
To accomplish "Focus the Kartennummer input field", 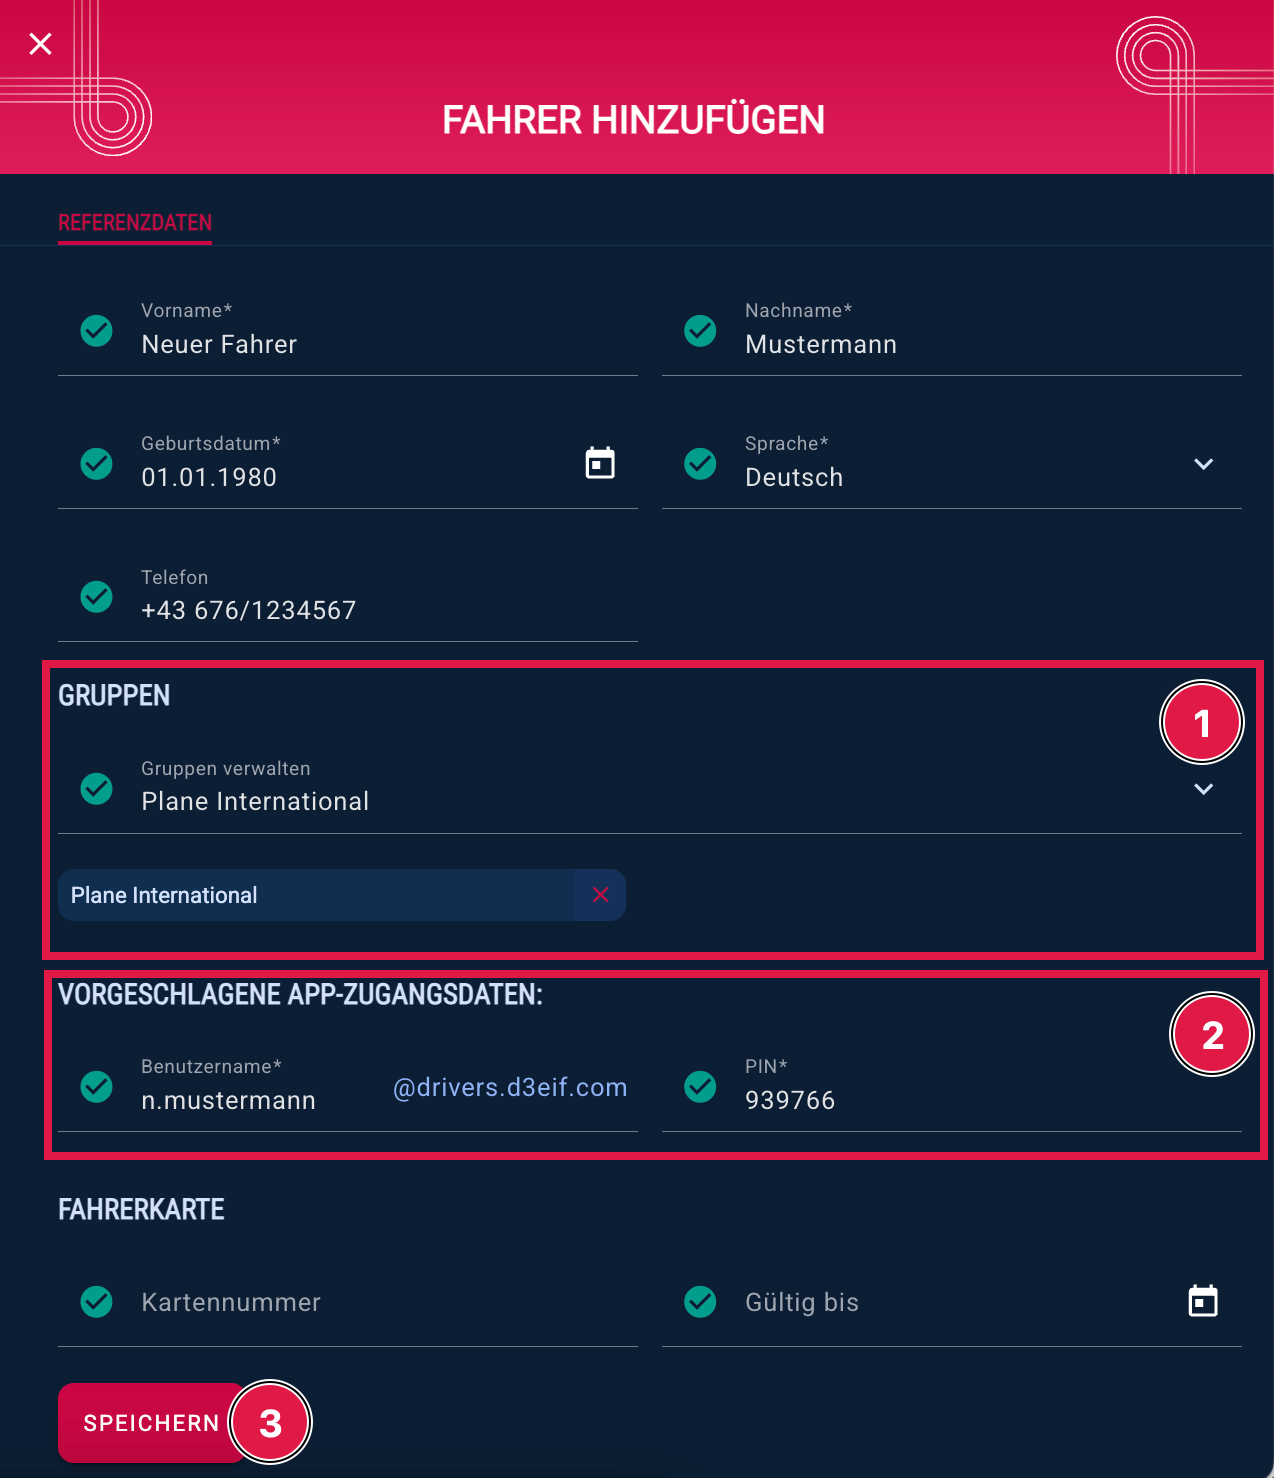I will pyautogui.click(x=380, y=1302).
